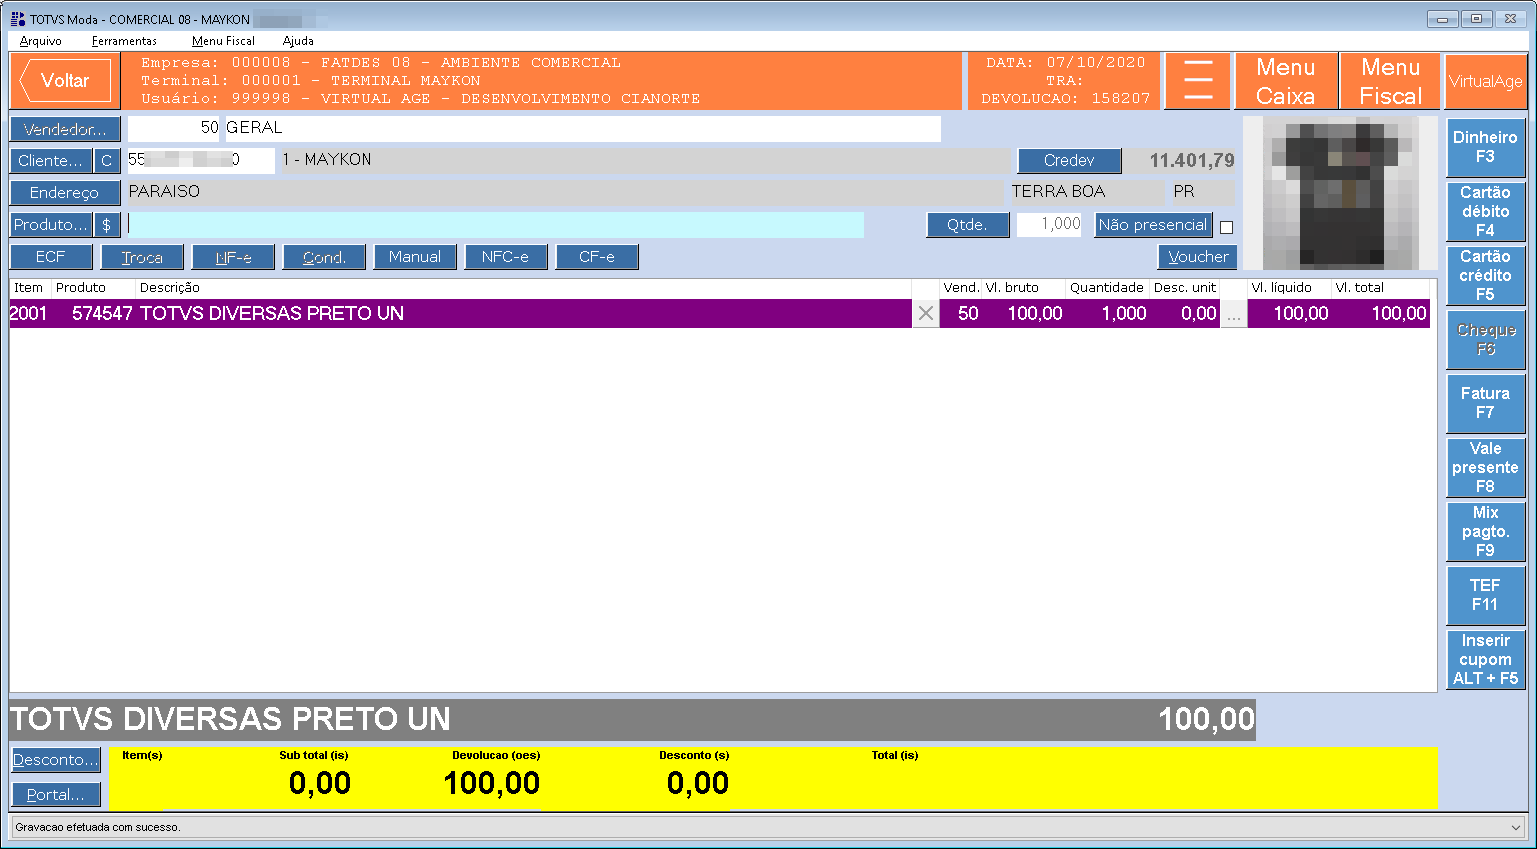Click the Devolucao total 100,00
Image resolution: width=1537 pixels, height=849 pixels.
[492, 784]
